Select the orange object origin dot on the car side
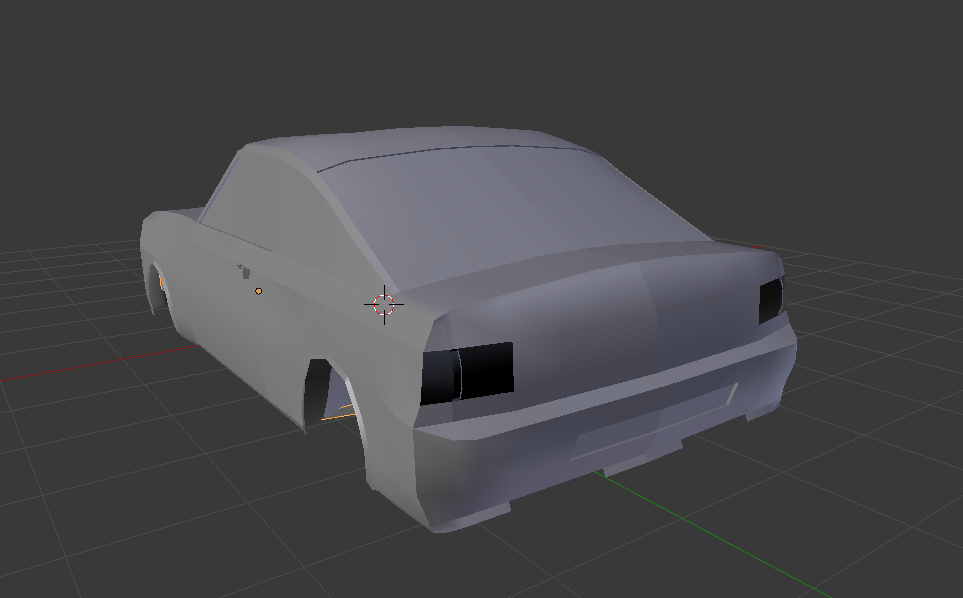963x598 pixels. tap(259, 291)
